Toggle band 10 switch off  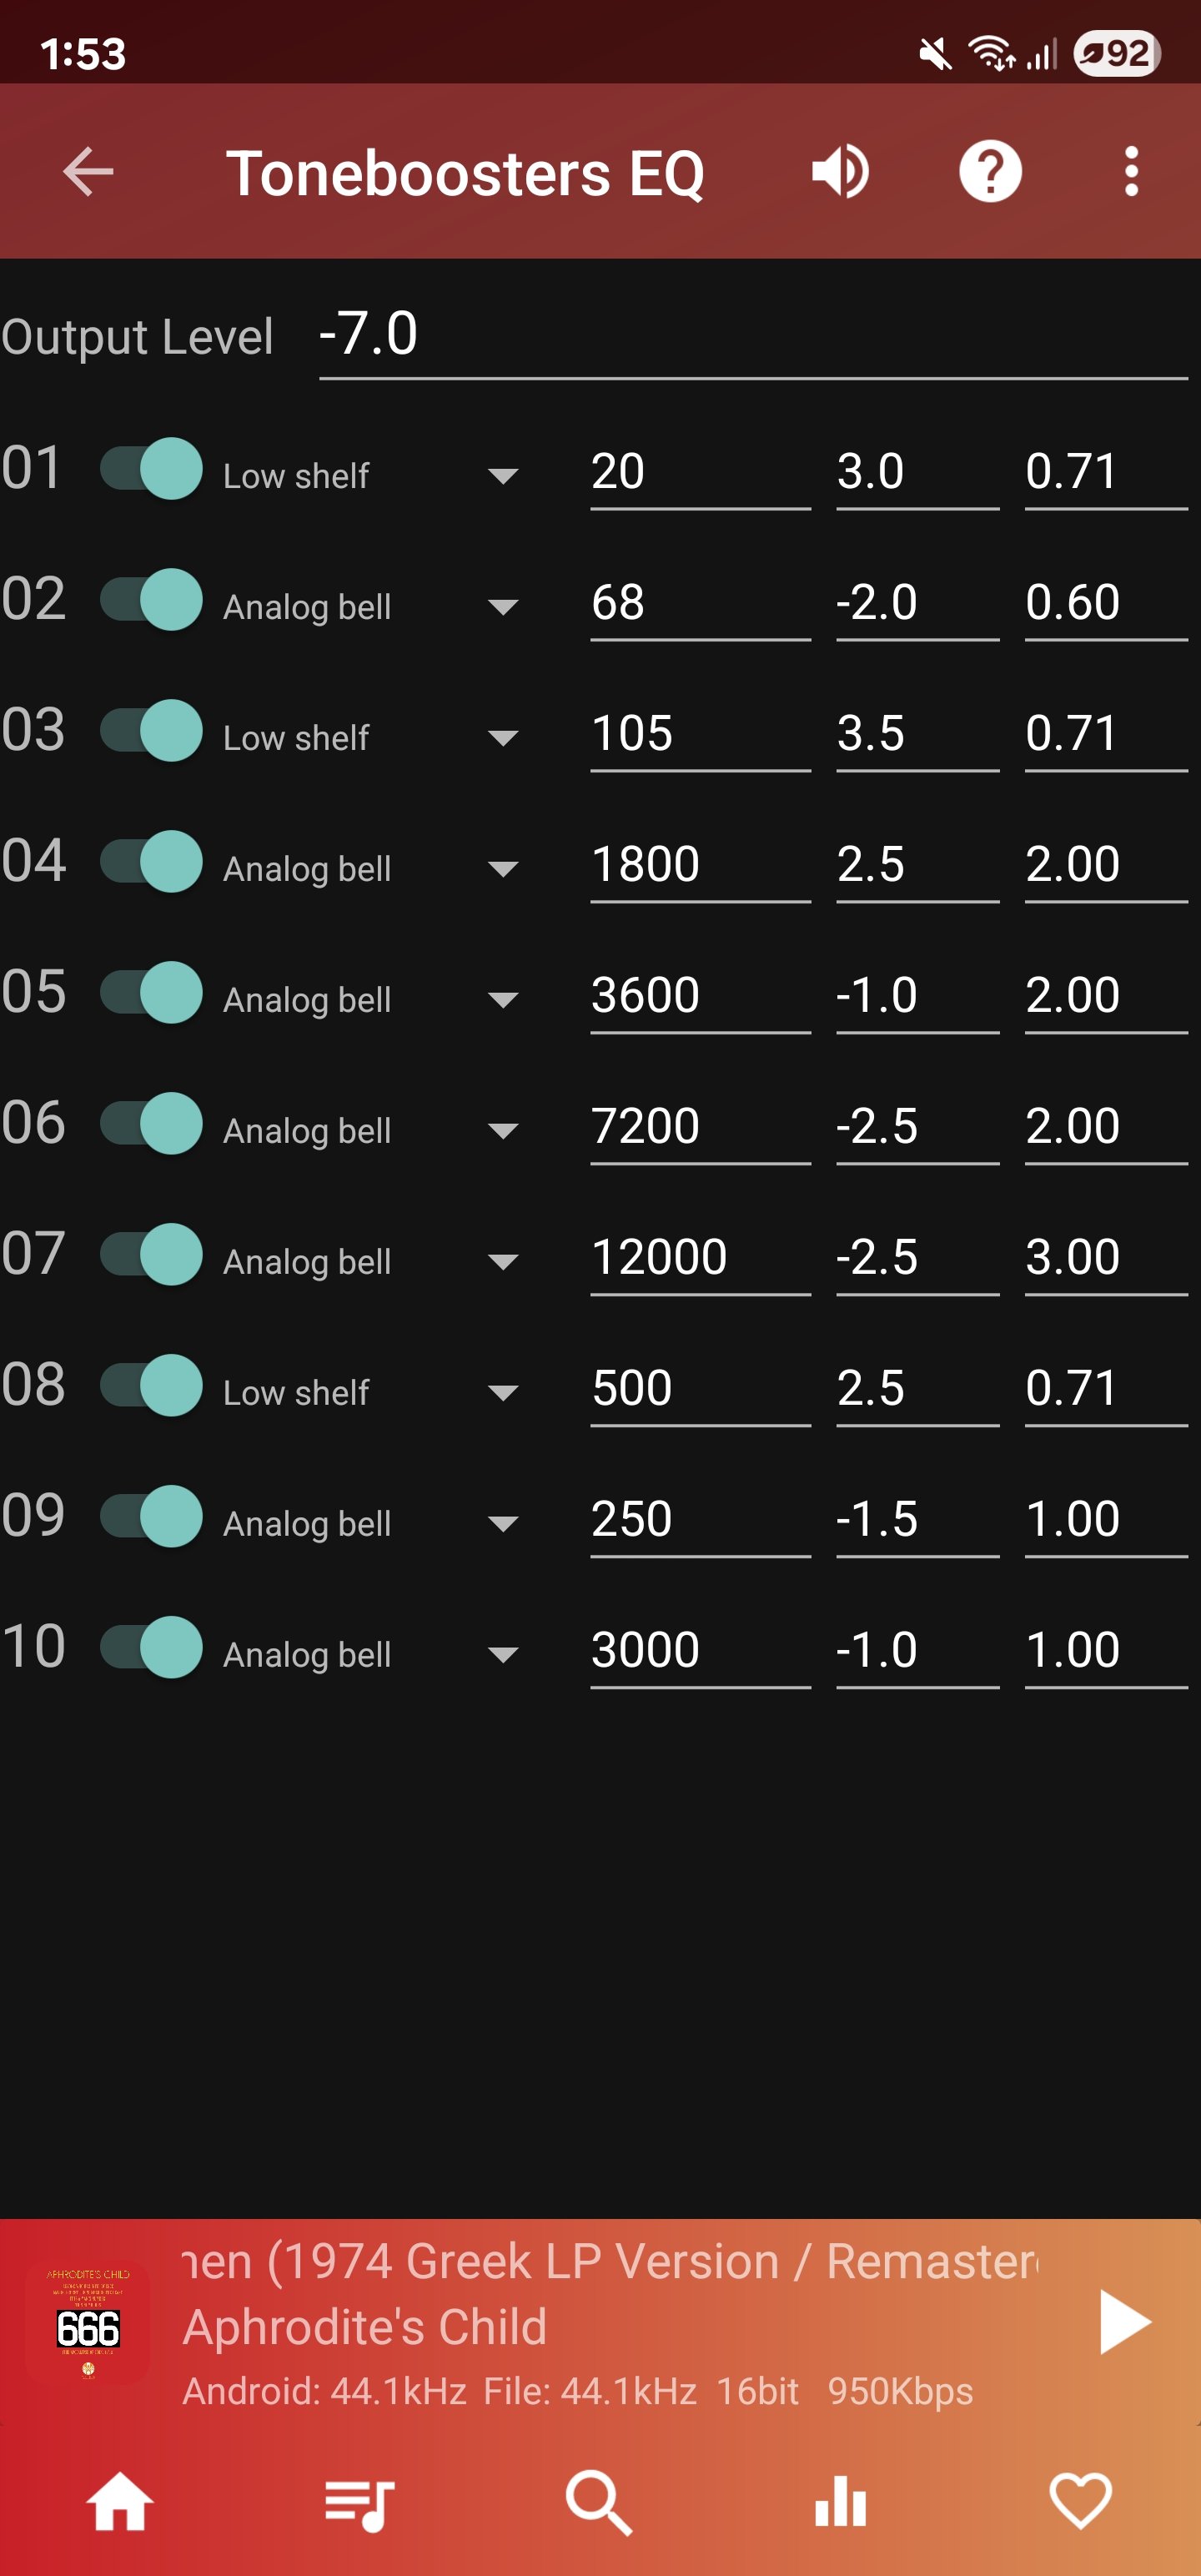point(152,1647)
